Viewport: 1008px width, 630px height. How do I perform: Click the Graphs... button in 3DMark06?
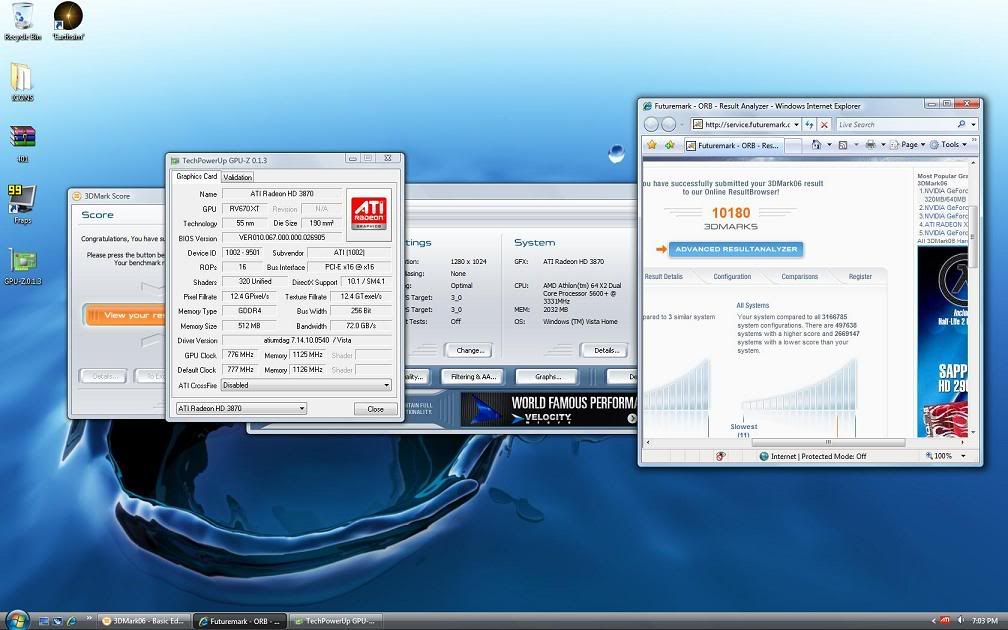546,377
